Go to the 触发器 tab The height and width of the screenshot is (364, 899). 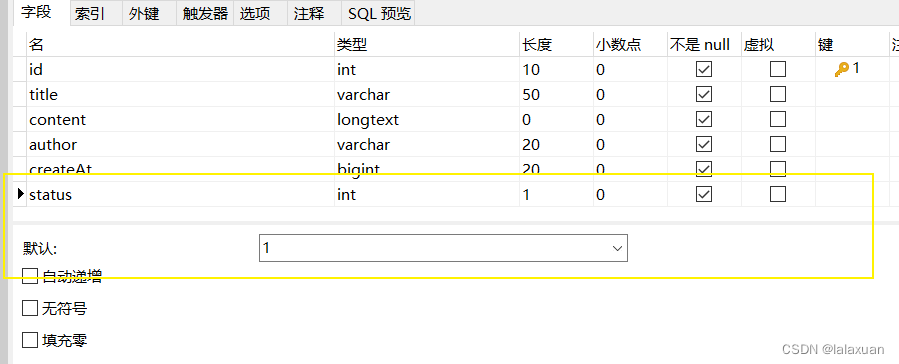click(x=205, y=14)
